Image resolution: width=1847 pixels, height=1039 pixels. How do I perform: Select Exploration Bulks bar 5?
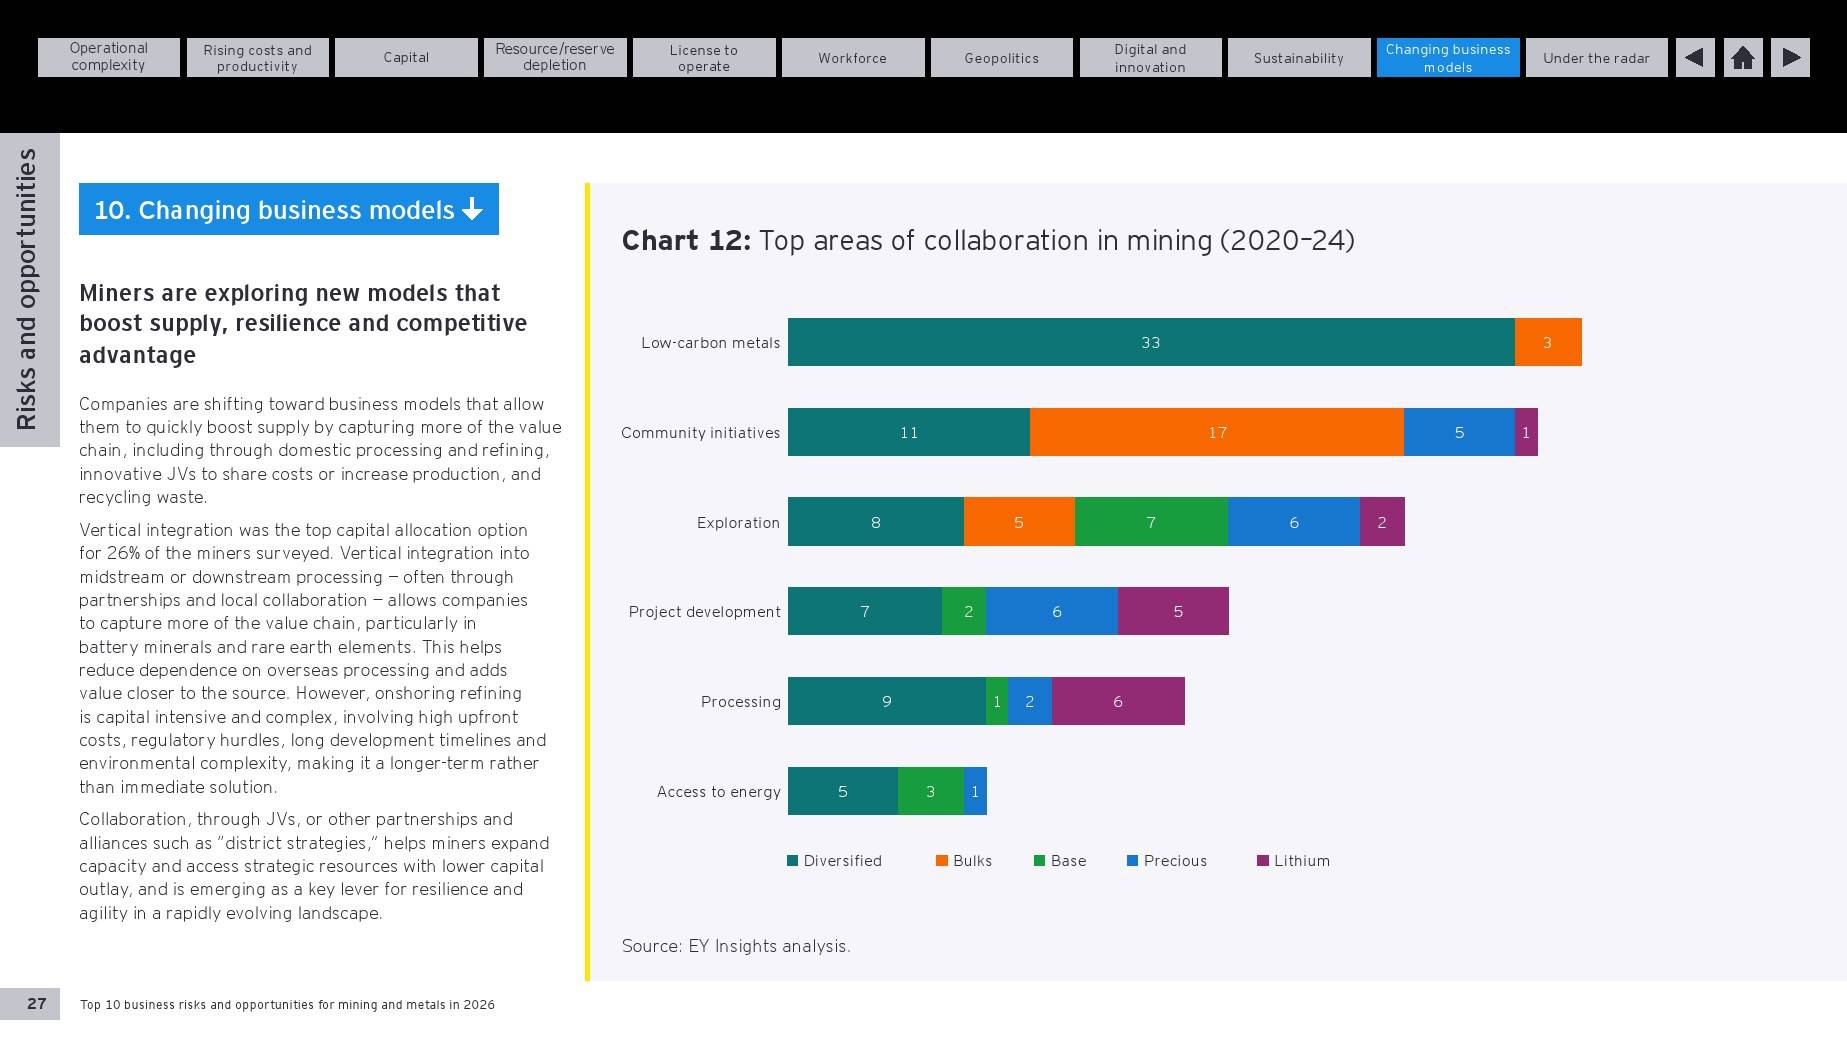click(1019, 522)
